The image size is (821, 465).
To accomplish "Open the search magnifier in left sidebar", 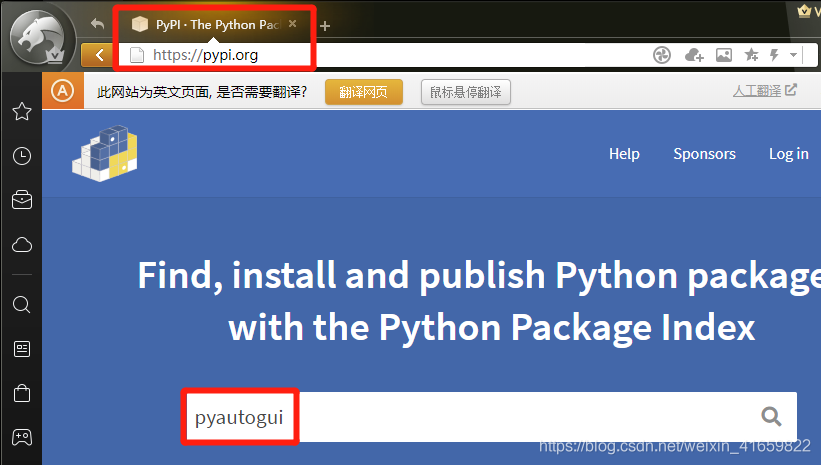I will pos(21,304).
